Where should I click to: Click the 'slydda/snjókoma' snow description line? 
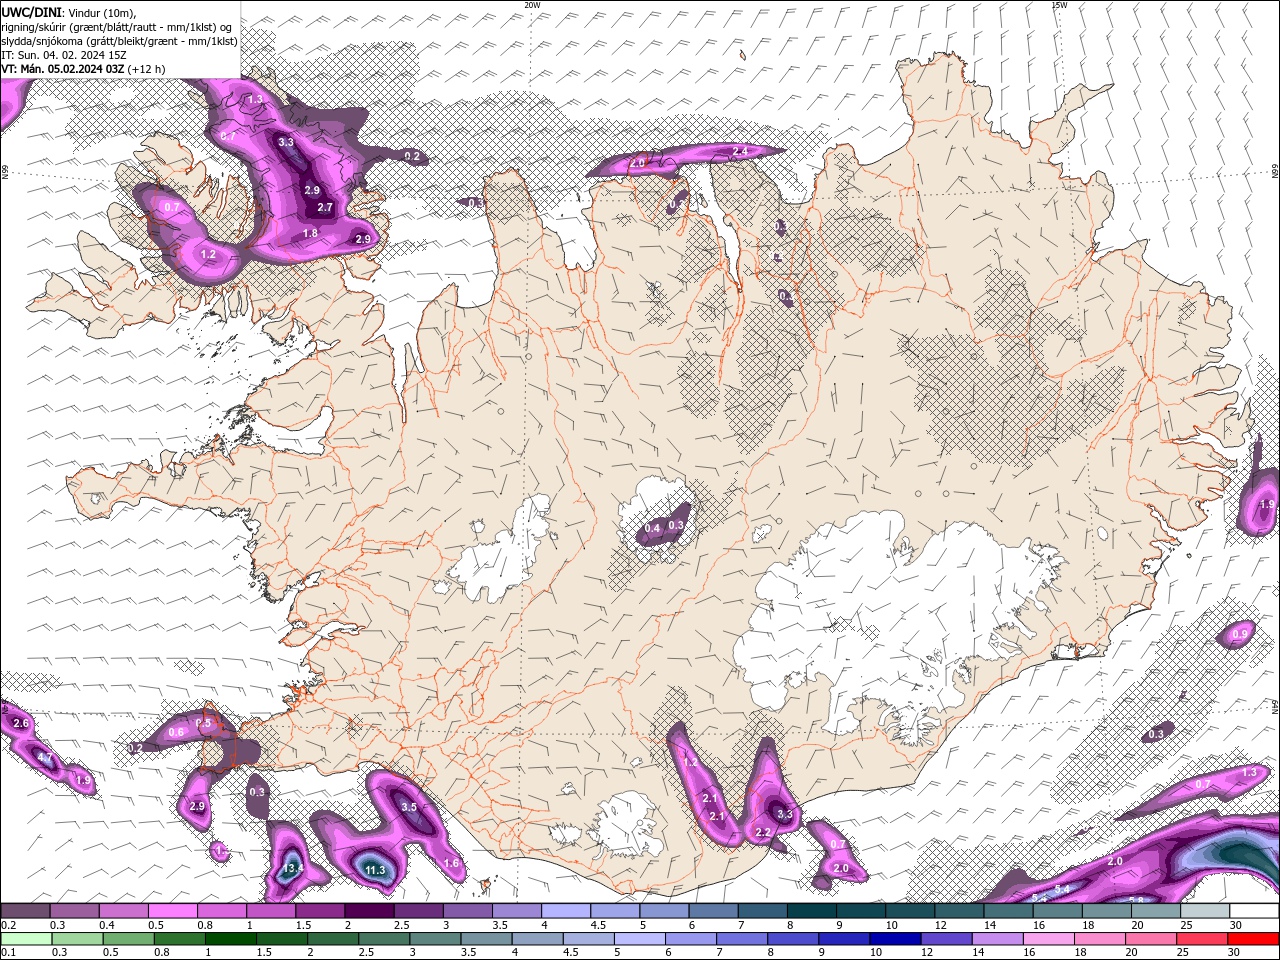(x=119, y=41)
